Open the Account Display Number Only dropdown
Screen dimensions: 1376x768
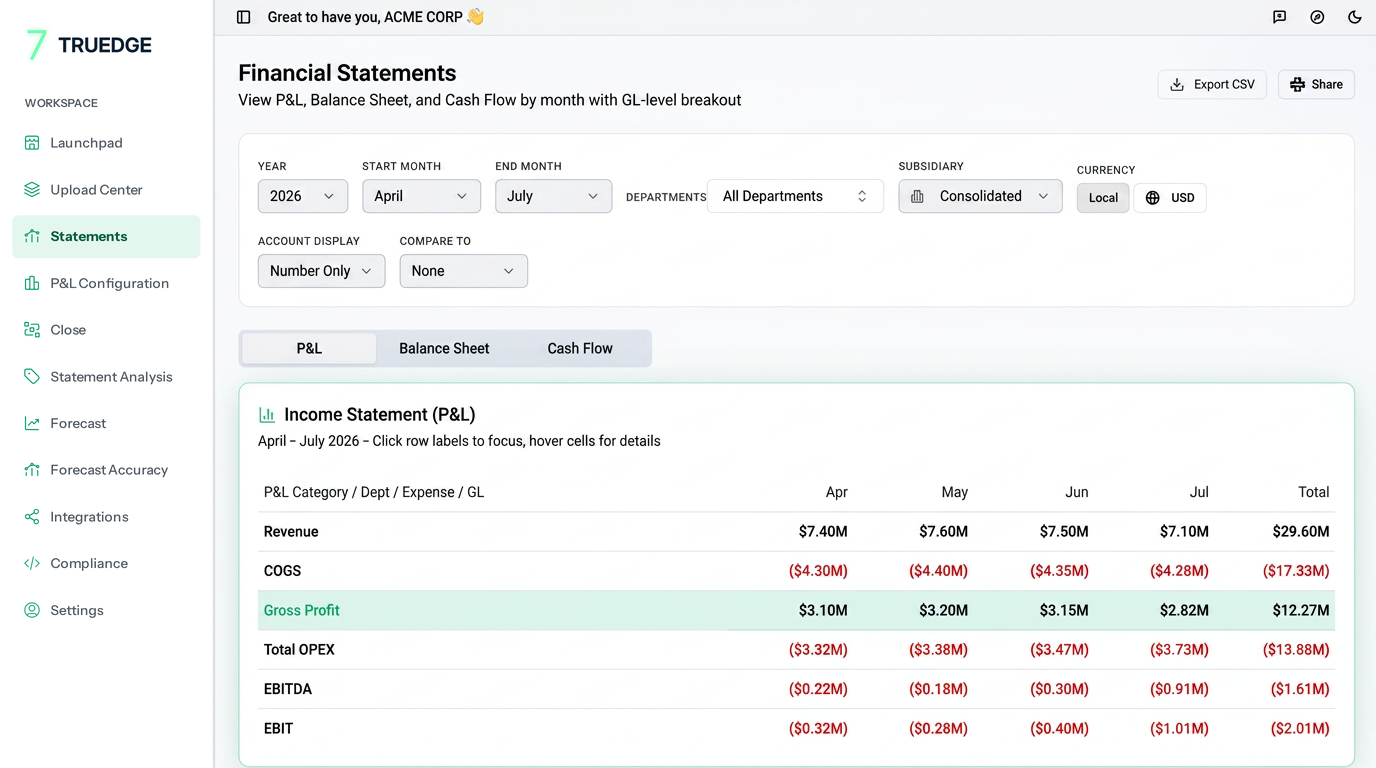[321, 271]
